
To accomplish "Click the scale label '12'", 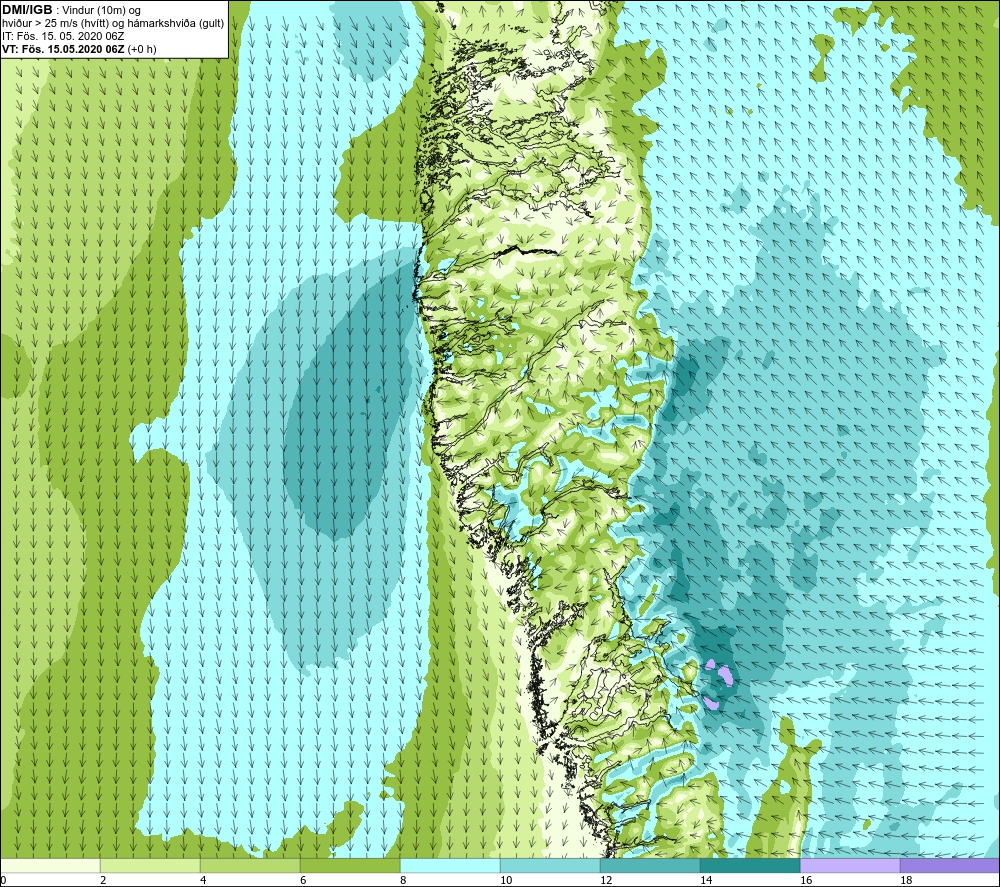I will pyautogui.click(x=606, y=880).
